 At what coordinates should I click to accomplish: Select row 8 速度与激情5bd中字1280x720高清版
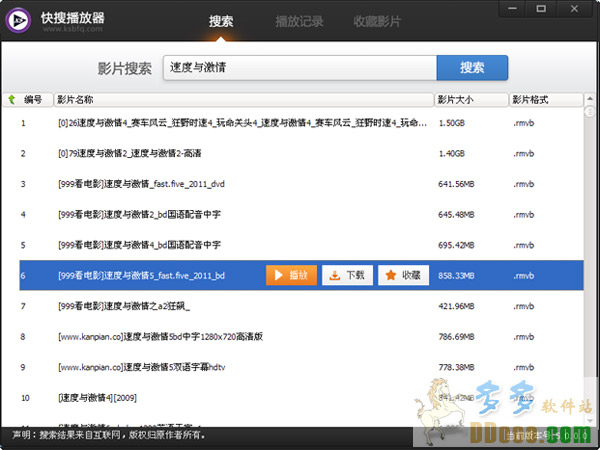tap(302, 337)
